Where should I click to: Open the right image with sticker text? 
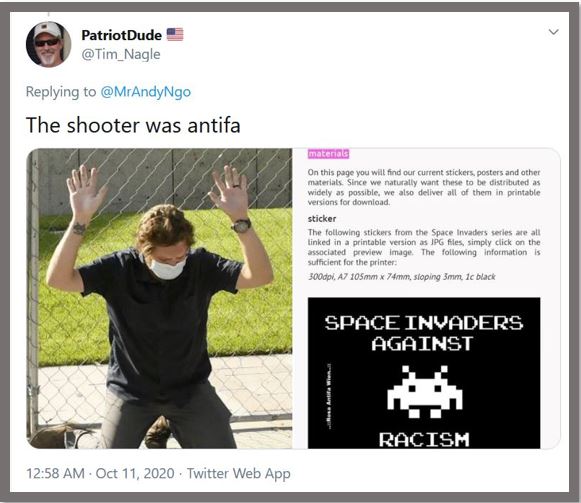click(x=426, y=298)
